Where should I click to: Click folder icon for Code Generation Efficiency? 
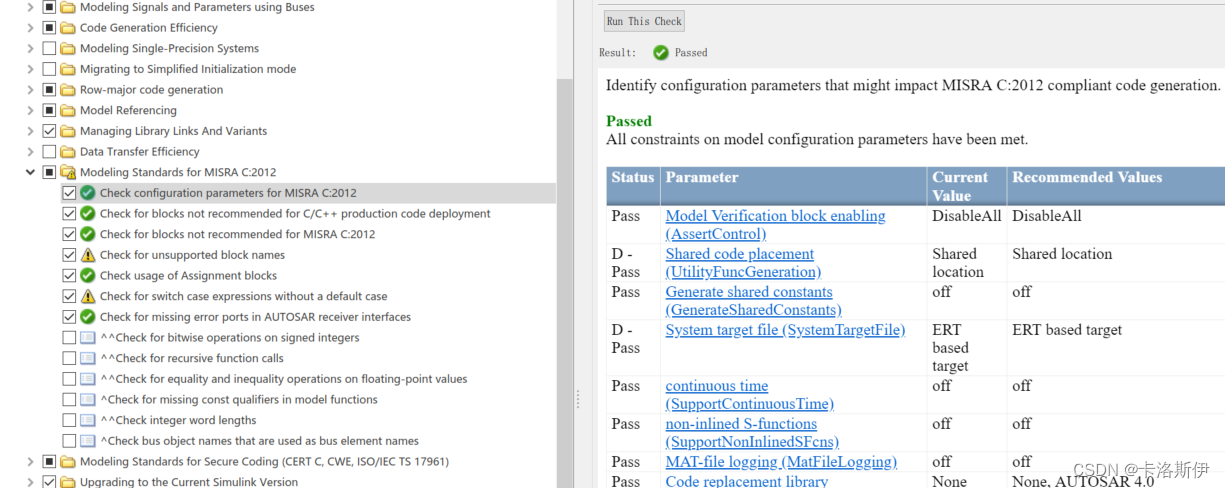[x=68, y=28]
